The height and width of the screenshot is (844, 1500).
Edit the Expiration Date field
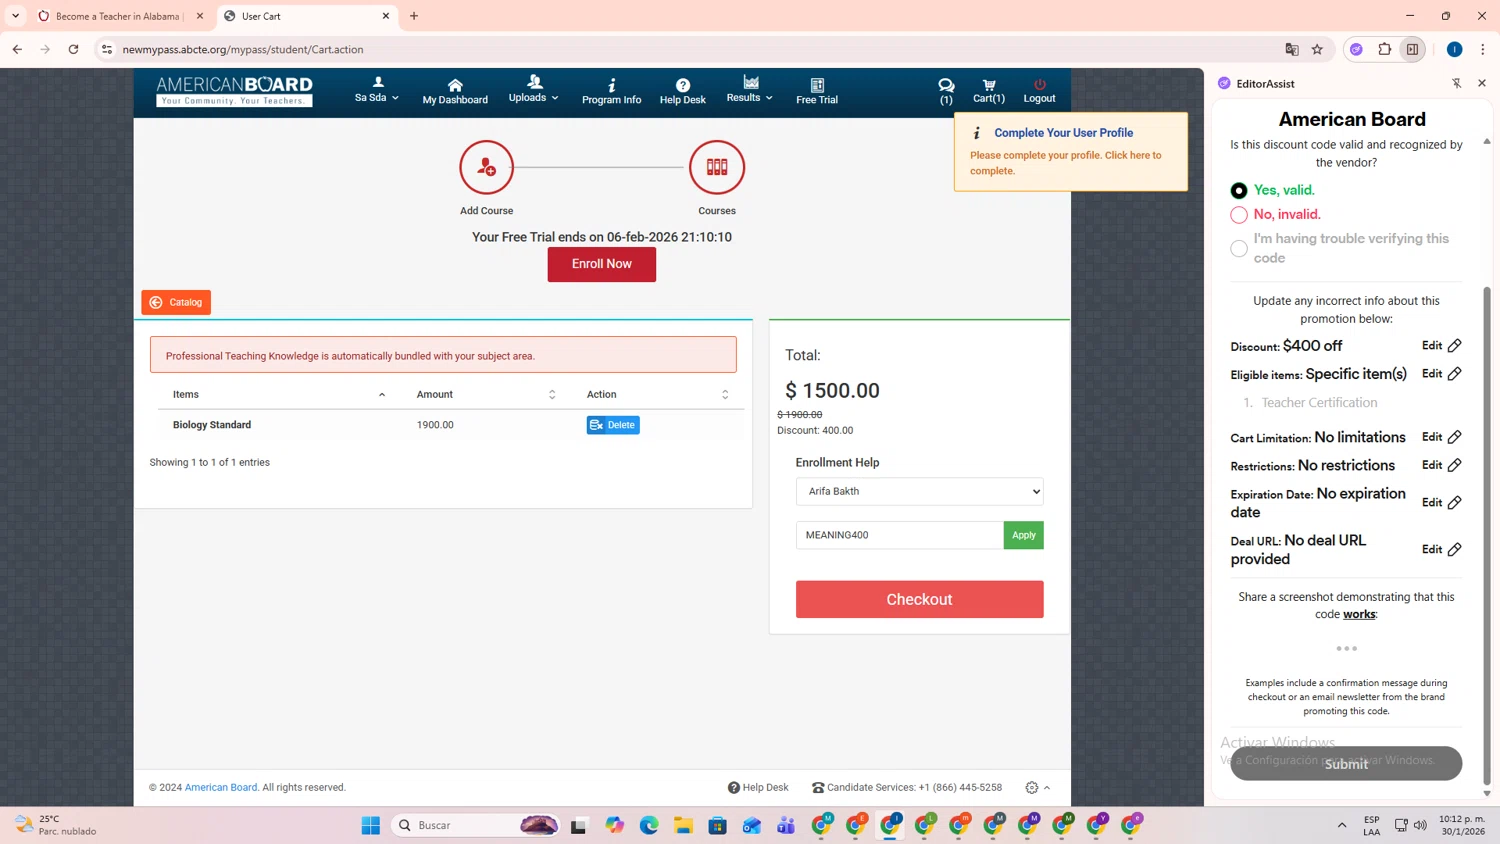point(1441,503)
